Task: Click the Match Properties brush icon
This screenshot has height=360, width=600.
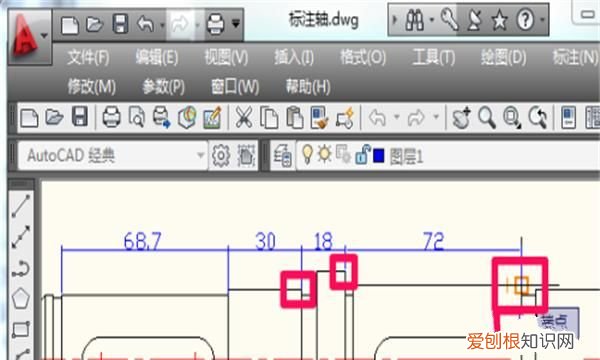Action: pos(320,117)
